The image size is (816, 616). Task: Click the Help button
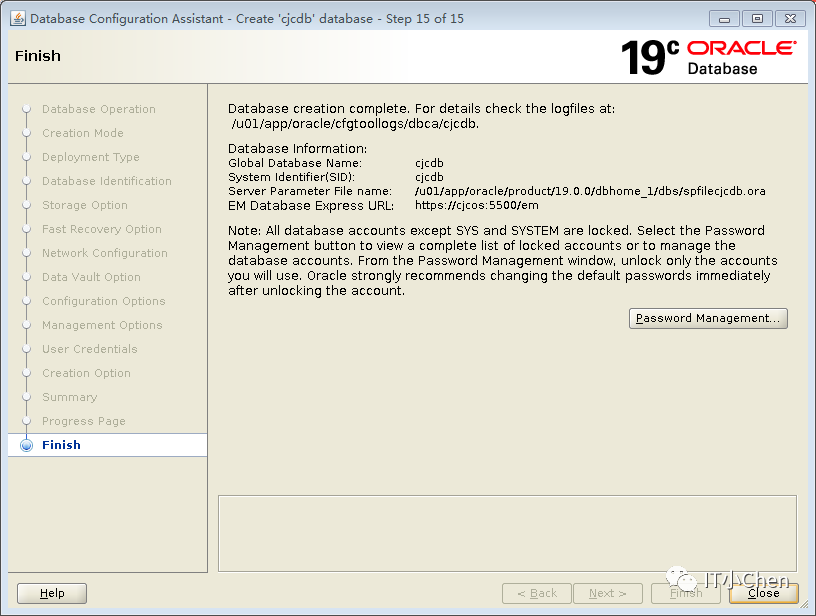click(x=52, y=593)
